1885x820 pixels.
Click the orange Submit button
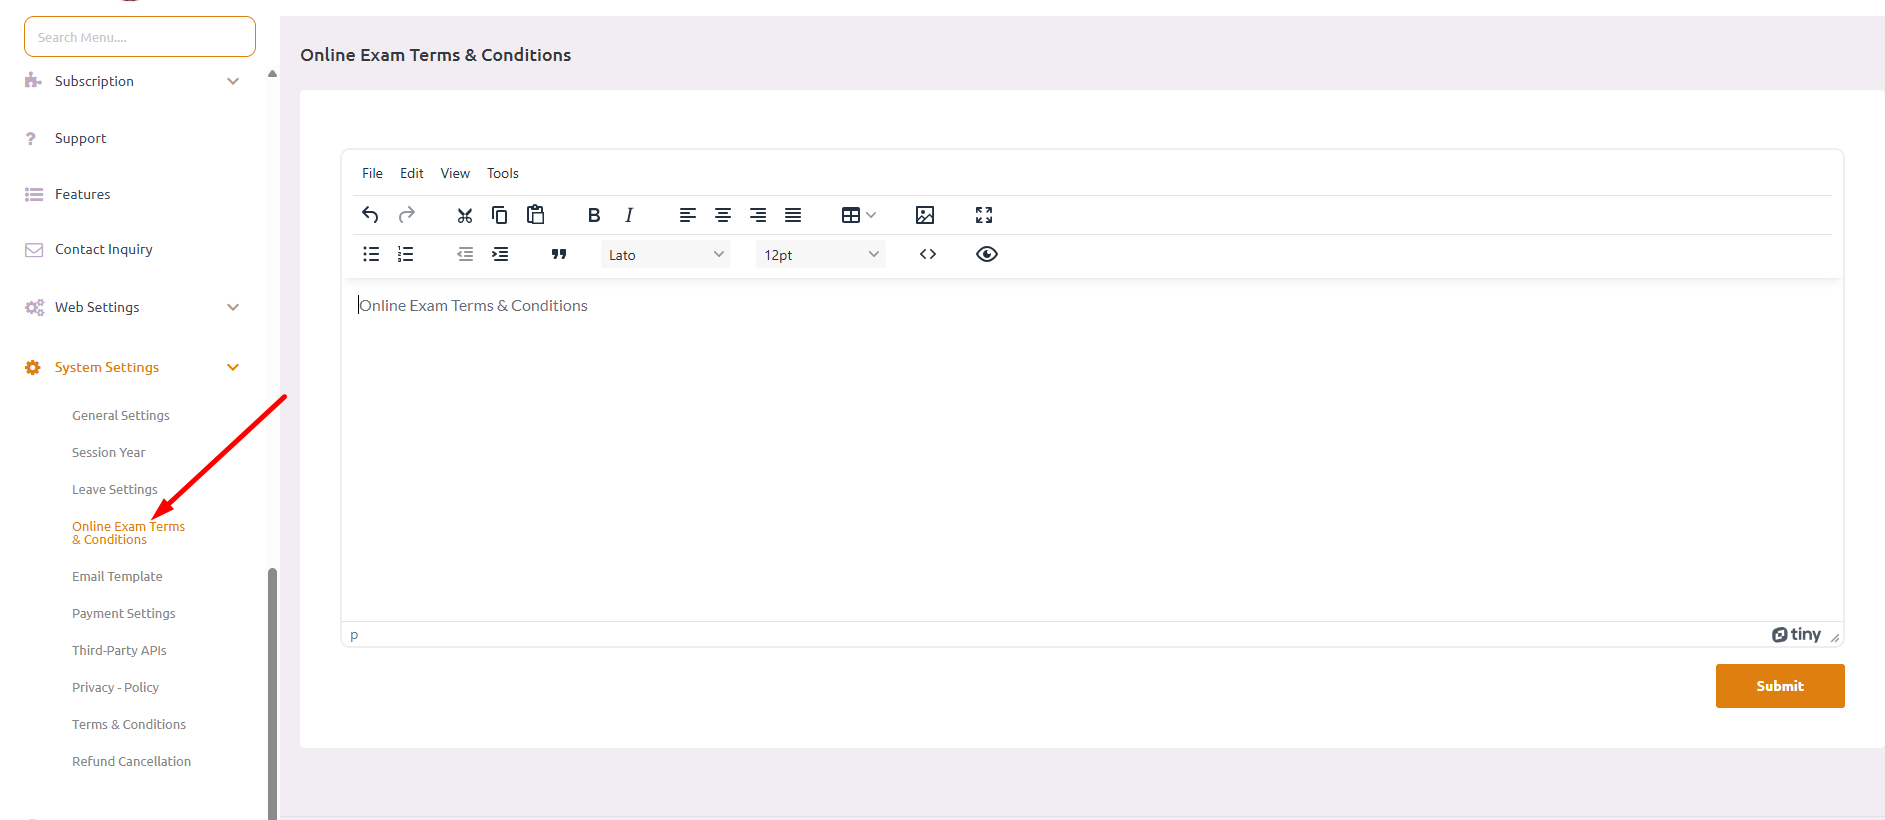point(1779,686)
